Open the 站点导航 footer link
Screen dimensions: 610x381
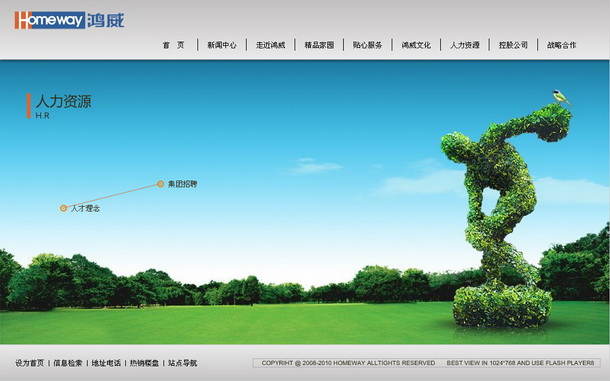tap(182, 363)
